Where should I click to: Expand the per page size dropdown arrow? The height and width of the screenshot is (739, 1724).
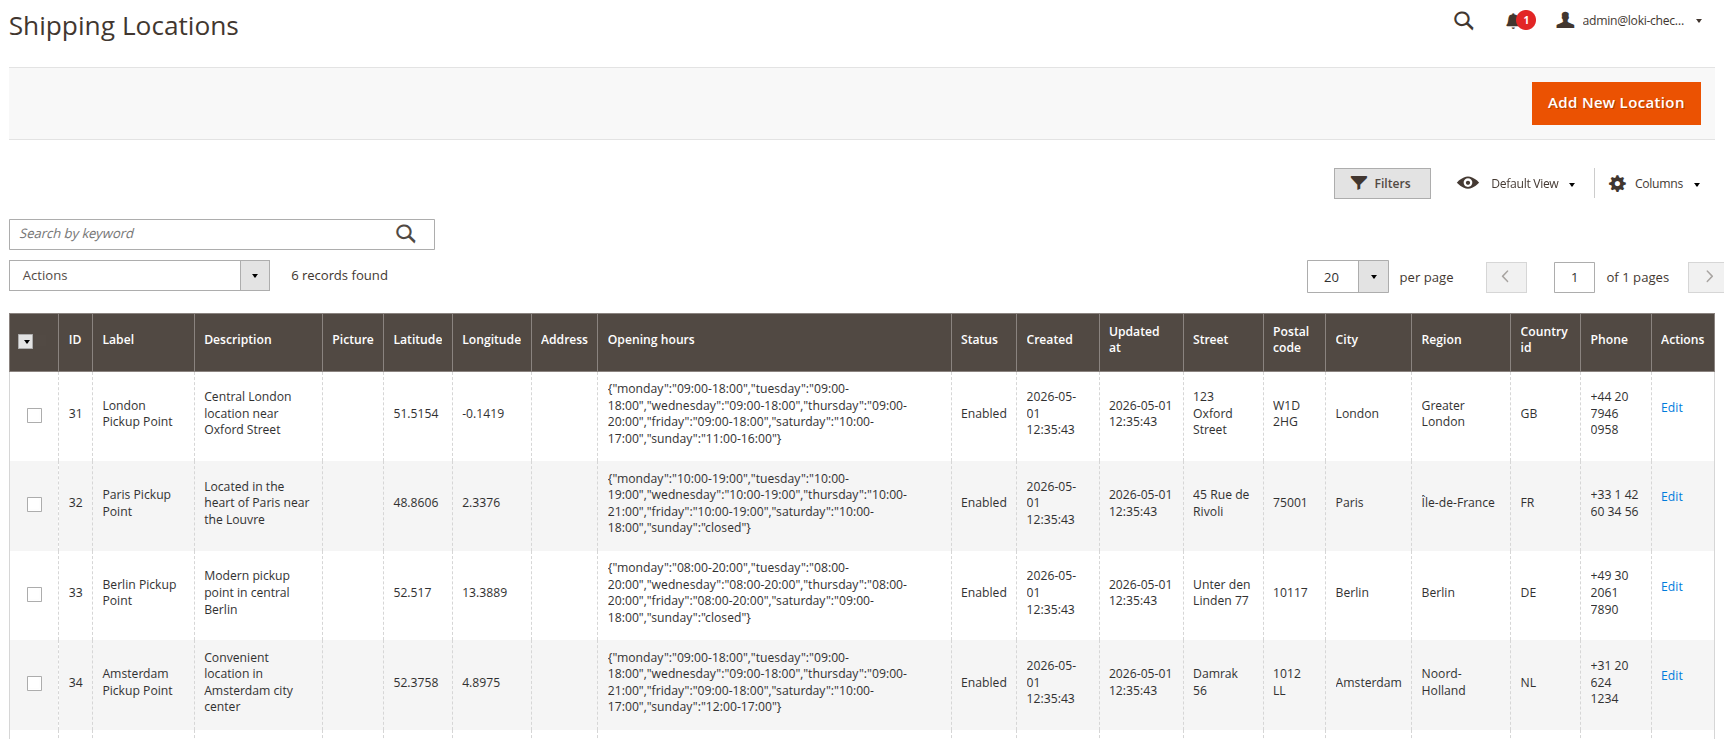pyautogui.click(x=1373, y=277)
